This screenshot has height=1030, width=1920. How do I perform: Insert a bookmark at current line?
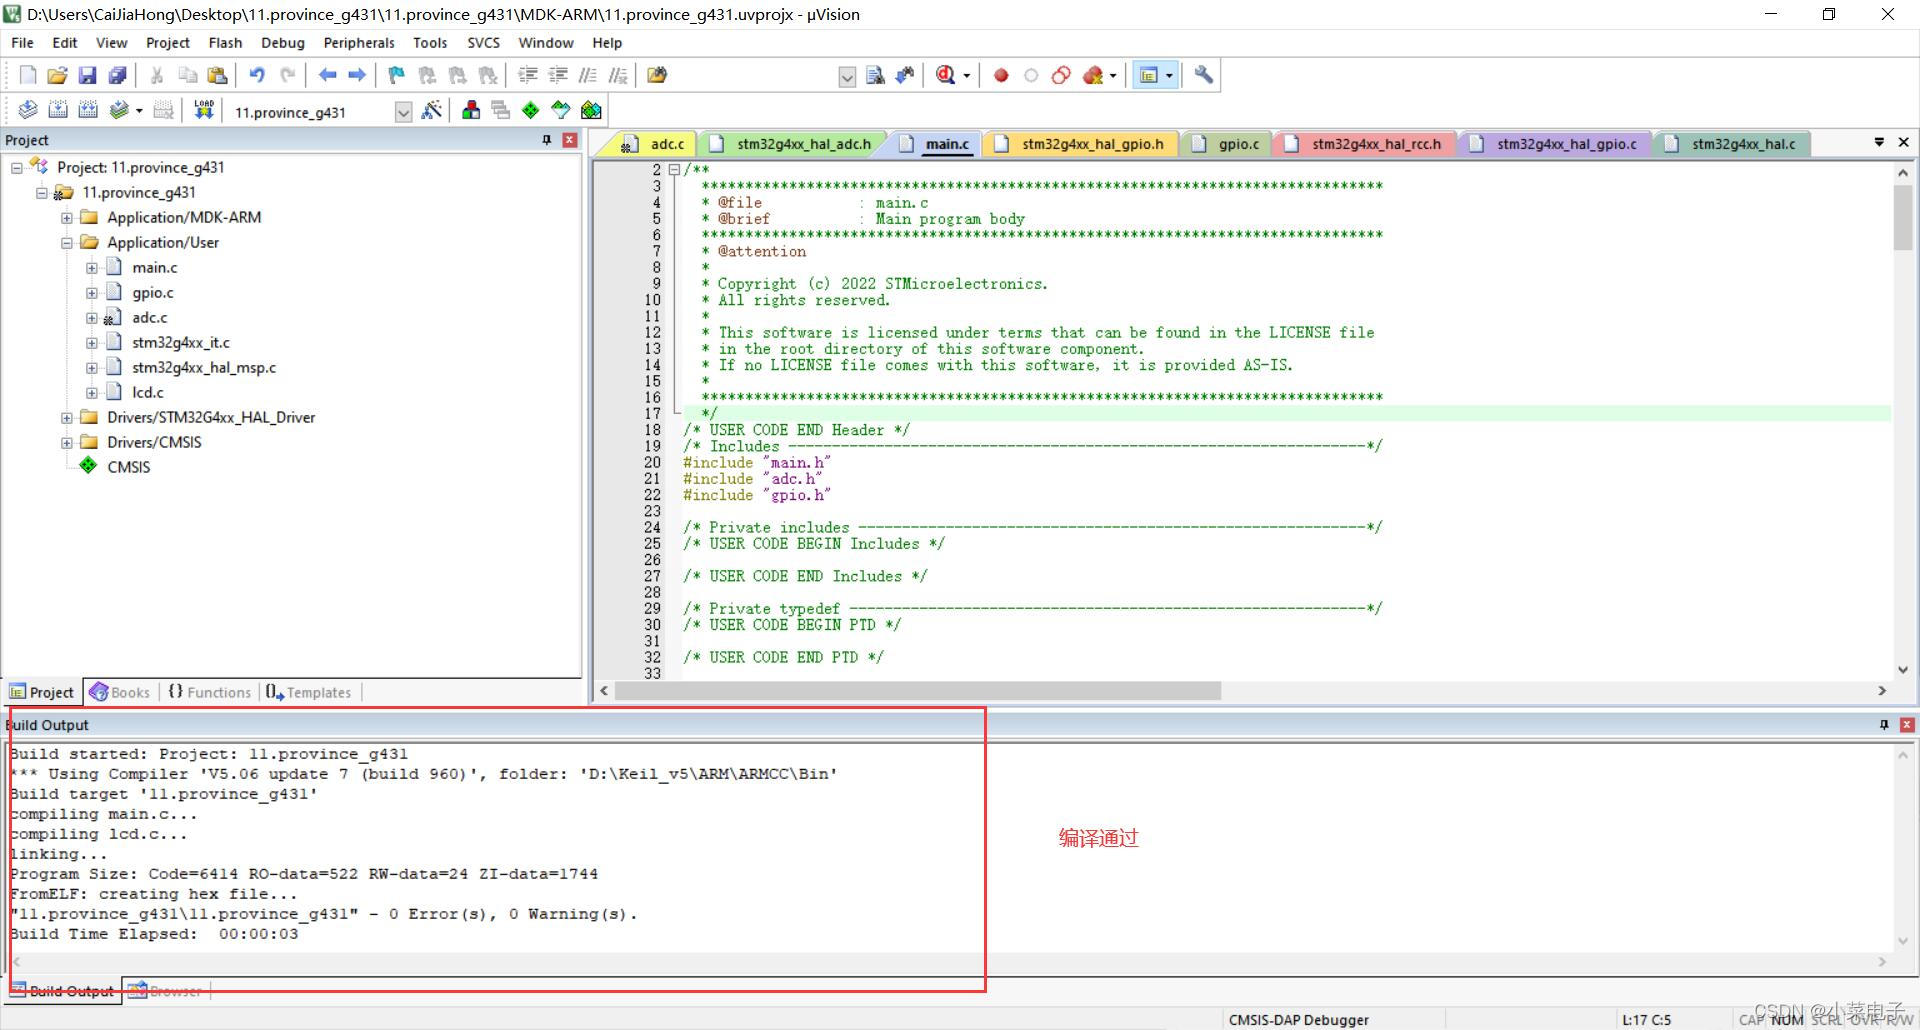pyautogui.click(x=395, y=75)
